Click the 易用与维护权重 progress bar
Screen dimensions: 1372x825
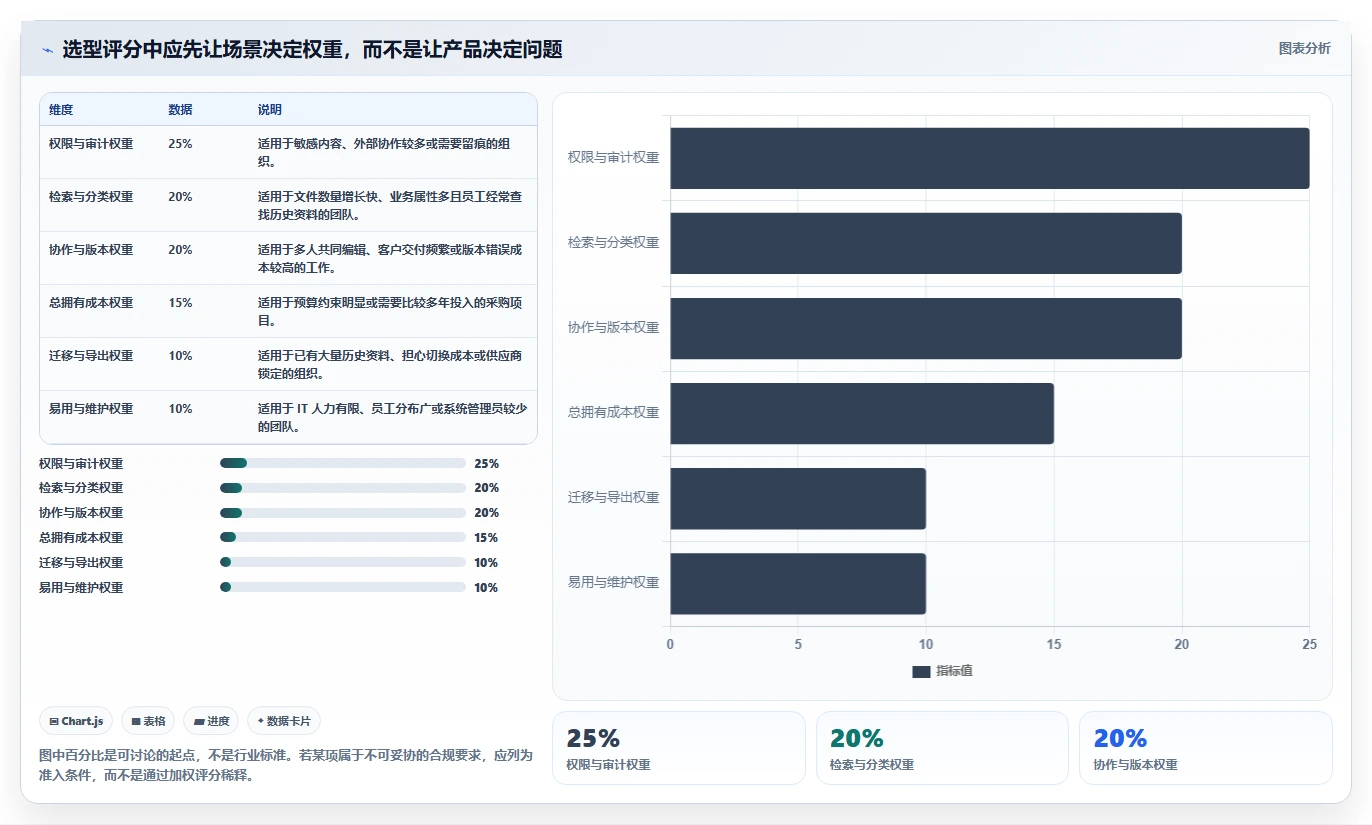click(343, 588)
